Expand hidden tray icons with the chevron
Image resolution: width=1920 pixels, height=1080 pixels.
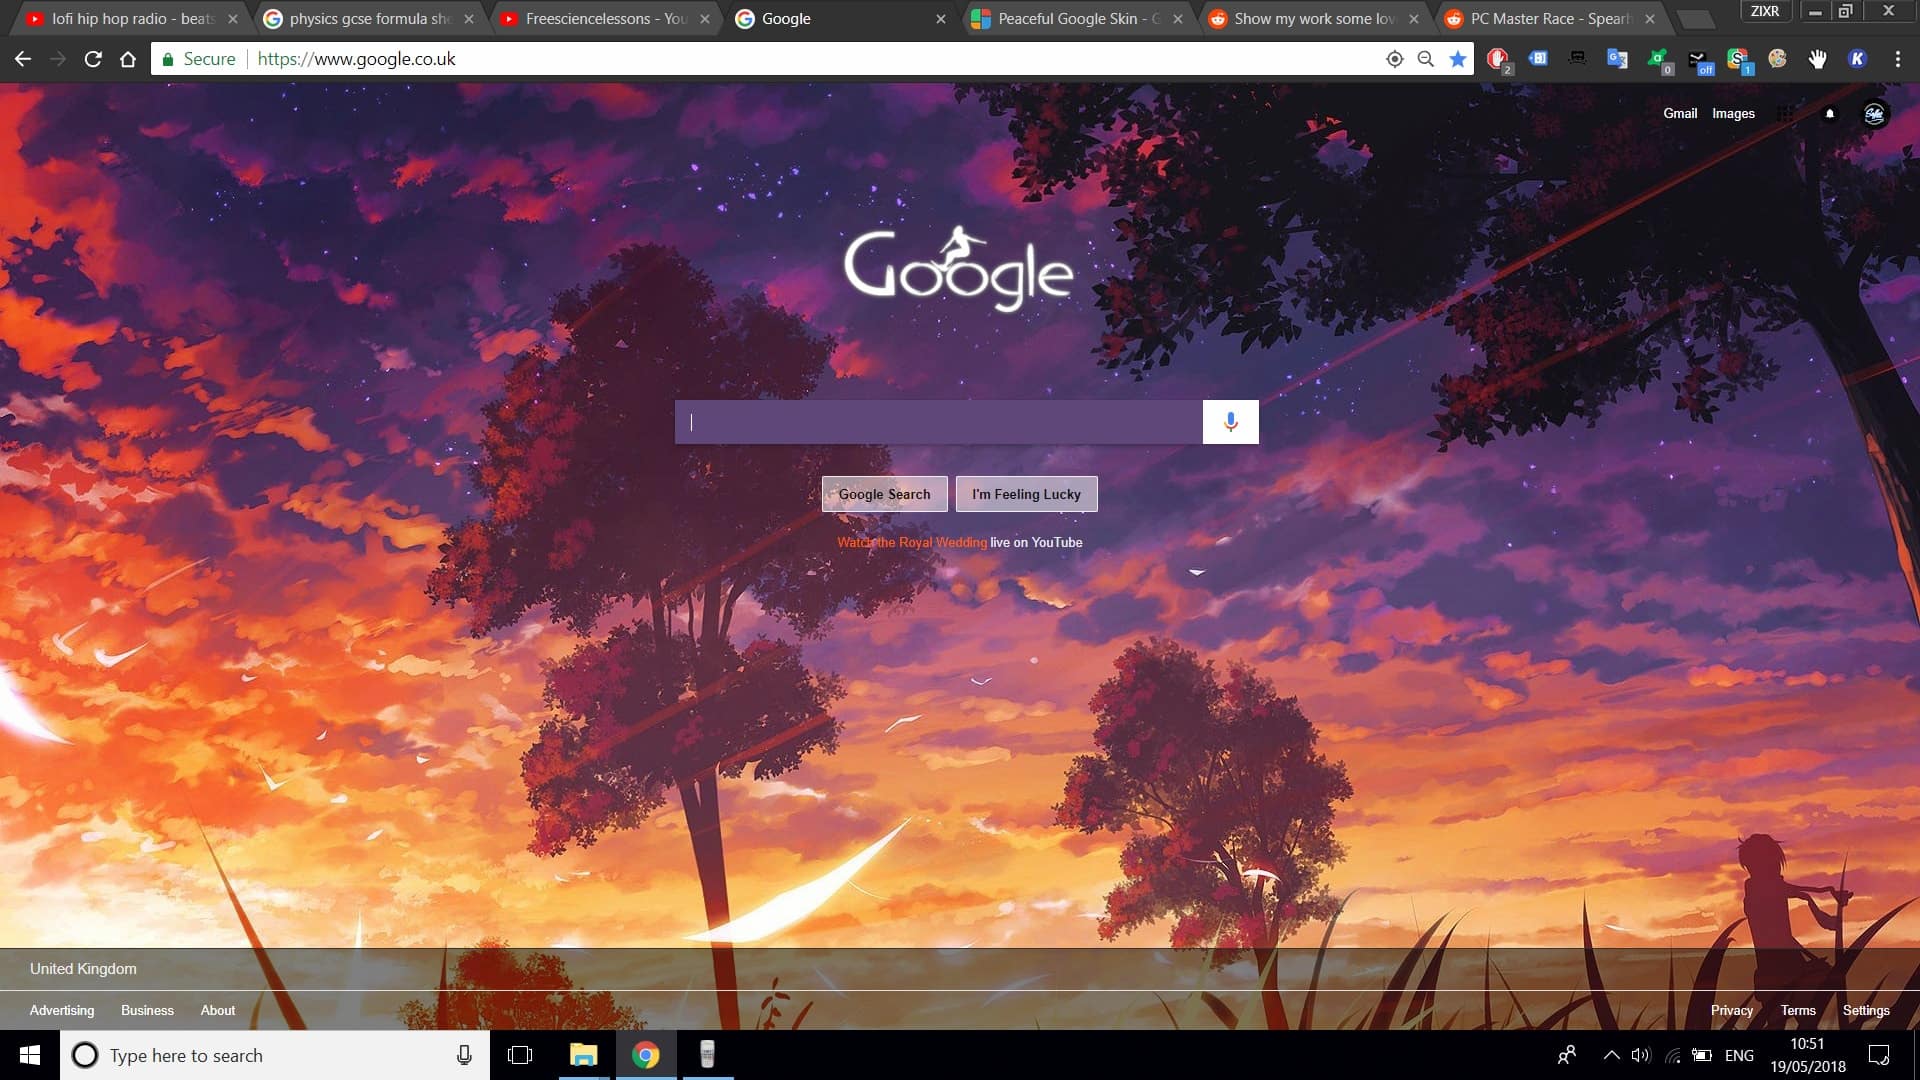point(1611,1054)
